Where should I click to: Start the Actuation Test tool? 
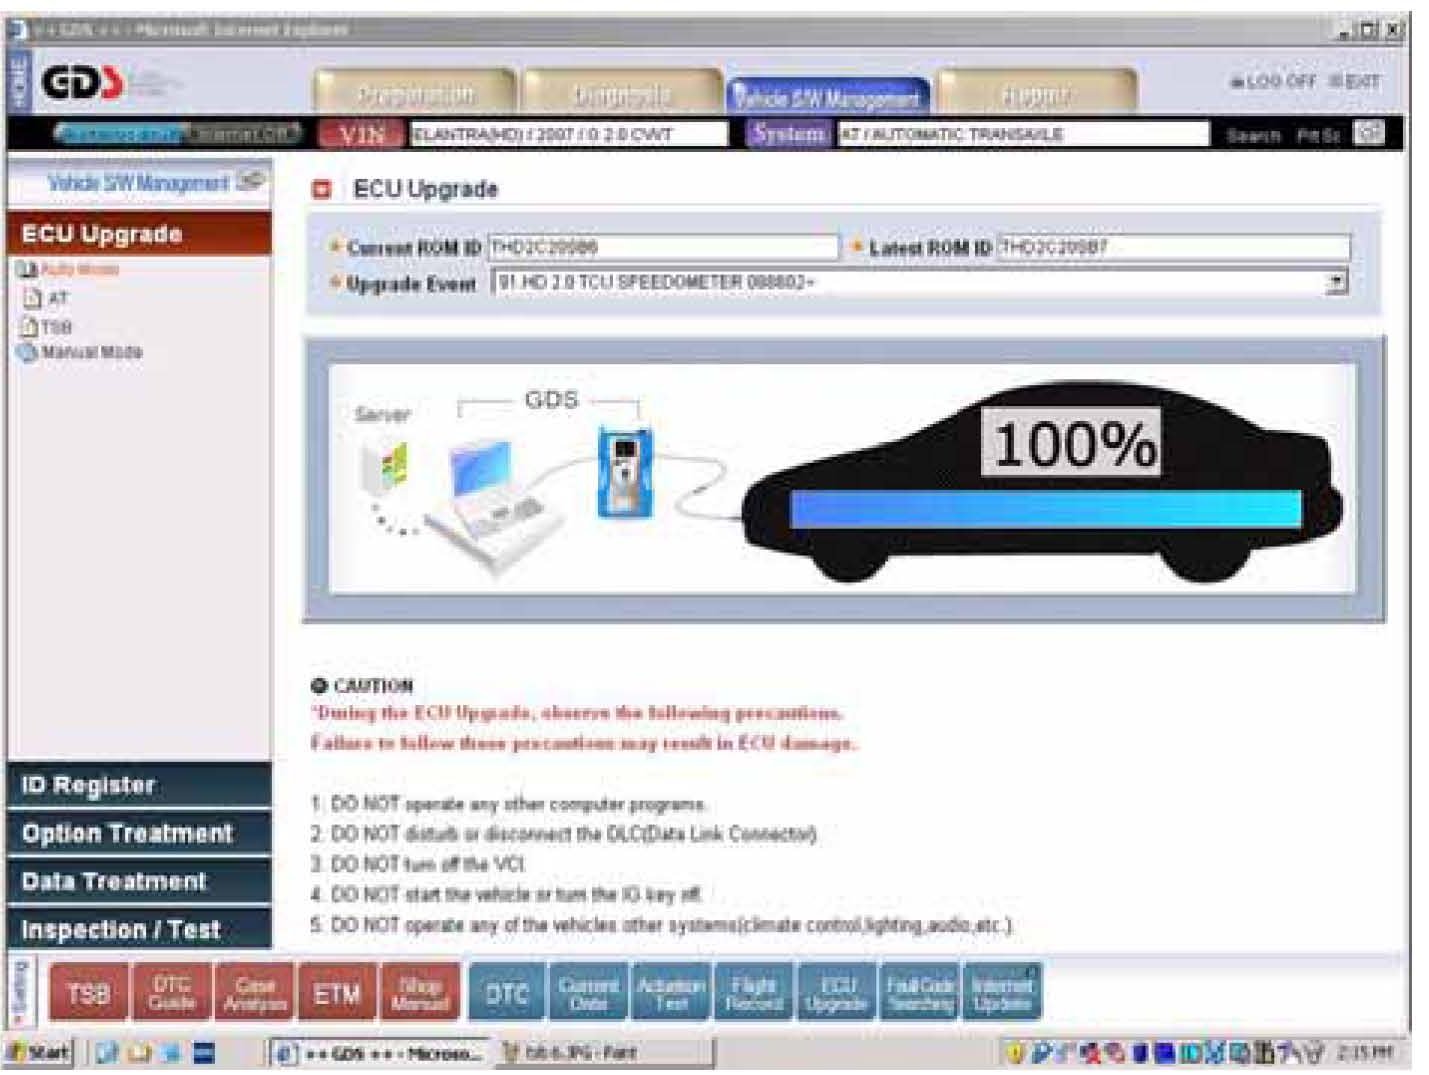pyautogui.click(x=671, y=992)
